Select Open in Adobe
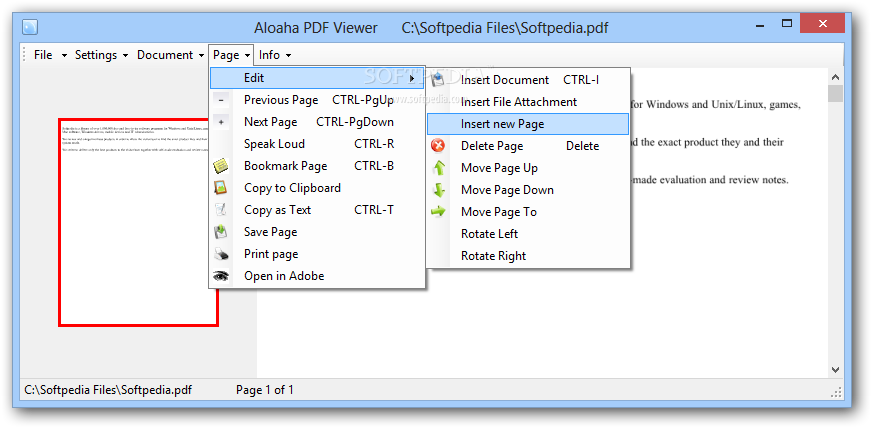This screenshot has height=428, width=872. [x=317, y=276]
